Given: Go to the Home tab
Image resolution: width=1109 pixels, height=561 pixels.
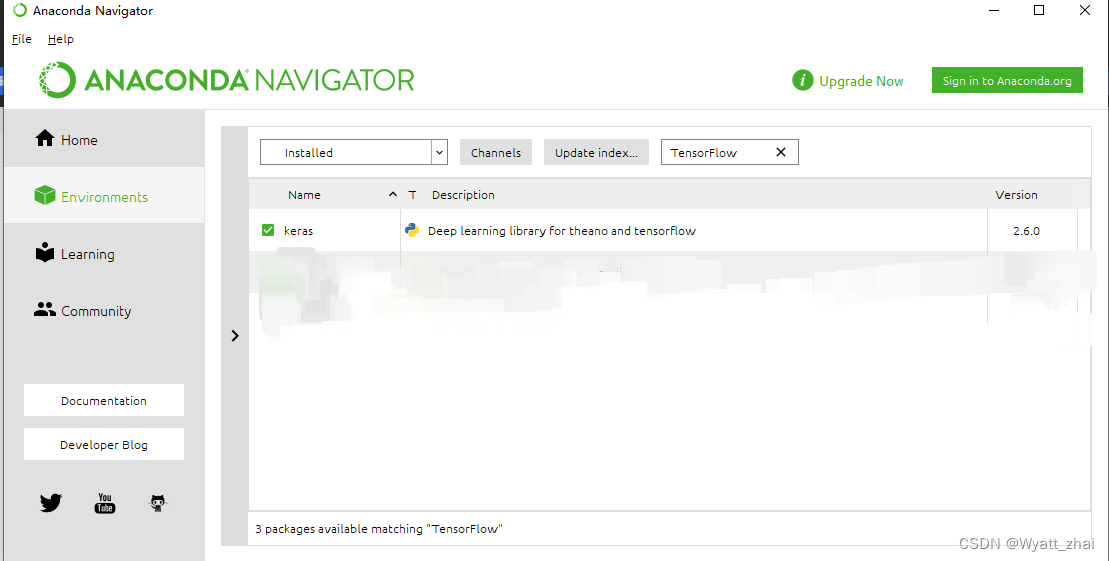Looking at the screenshot, I should (104, 139).
